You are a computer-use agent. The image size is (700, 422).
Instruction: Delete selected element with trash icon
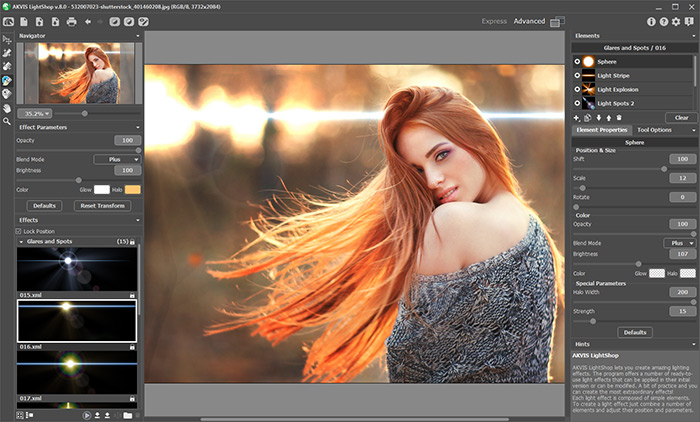[619, 118]
